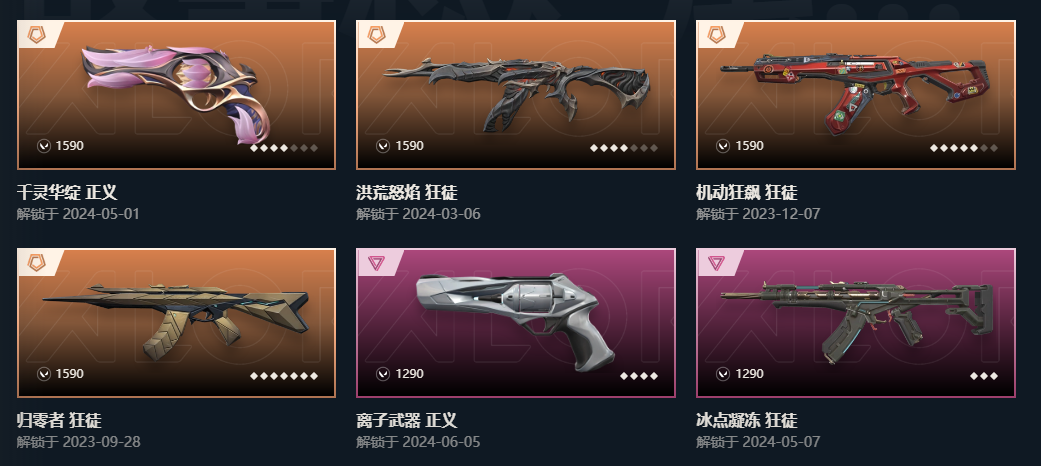This screenshot has height=466, width=1041.
Task: Click the tier badge on 归零者 狂徒 card
Action: tap(37, 263)
